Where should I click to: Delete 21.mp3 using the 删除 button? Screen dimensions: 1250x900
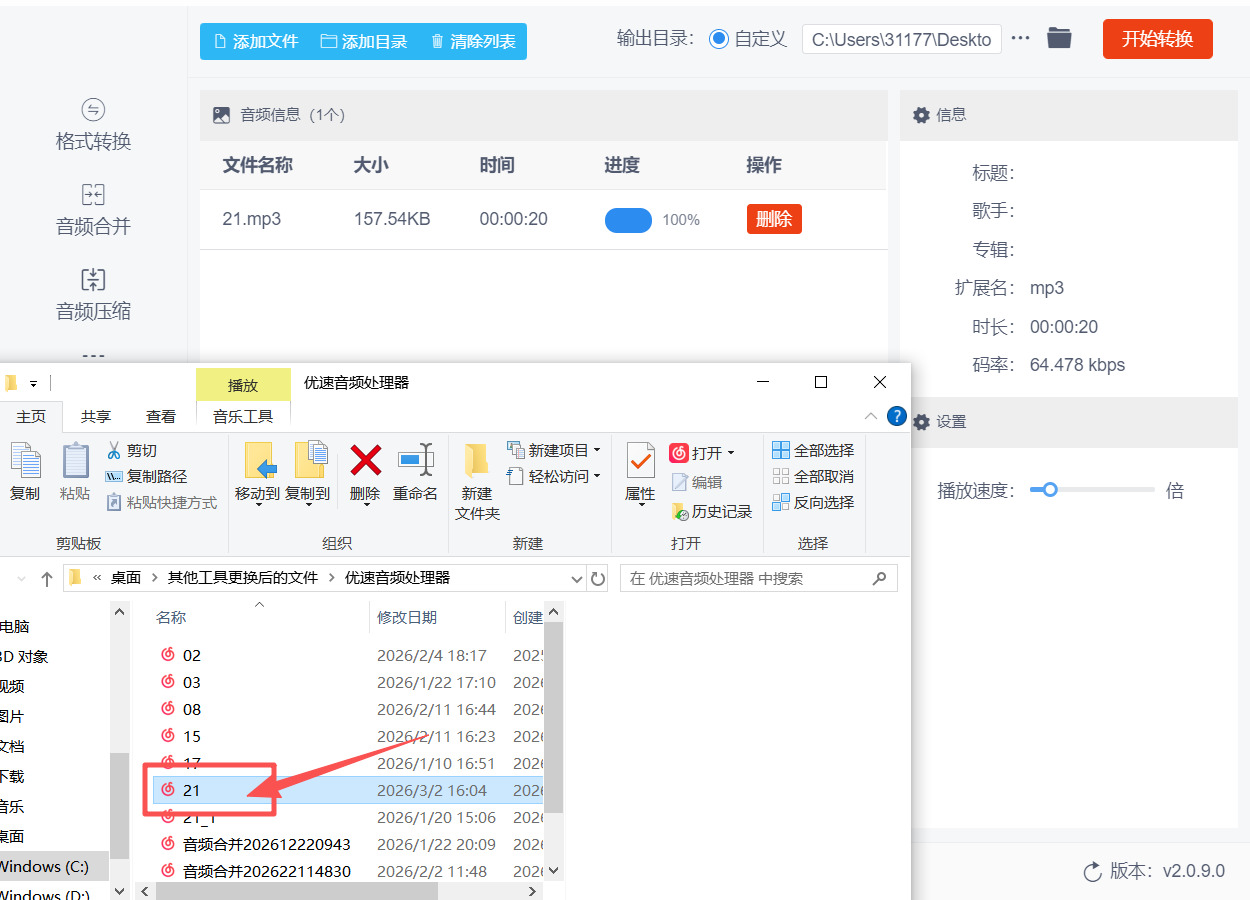click(773, 218)
